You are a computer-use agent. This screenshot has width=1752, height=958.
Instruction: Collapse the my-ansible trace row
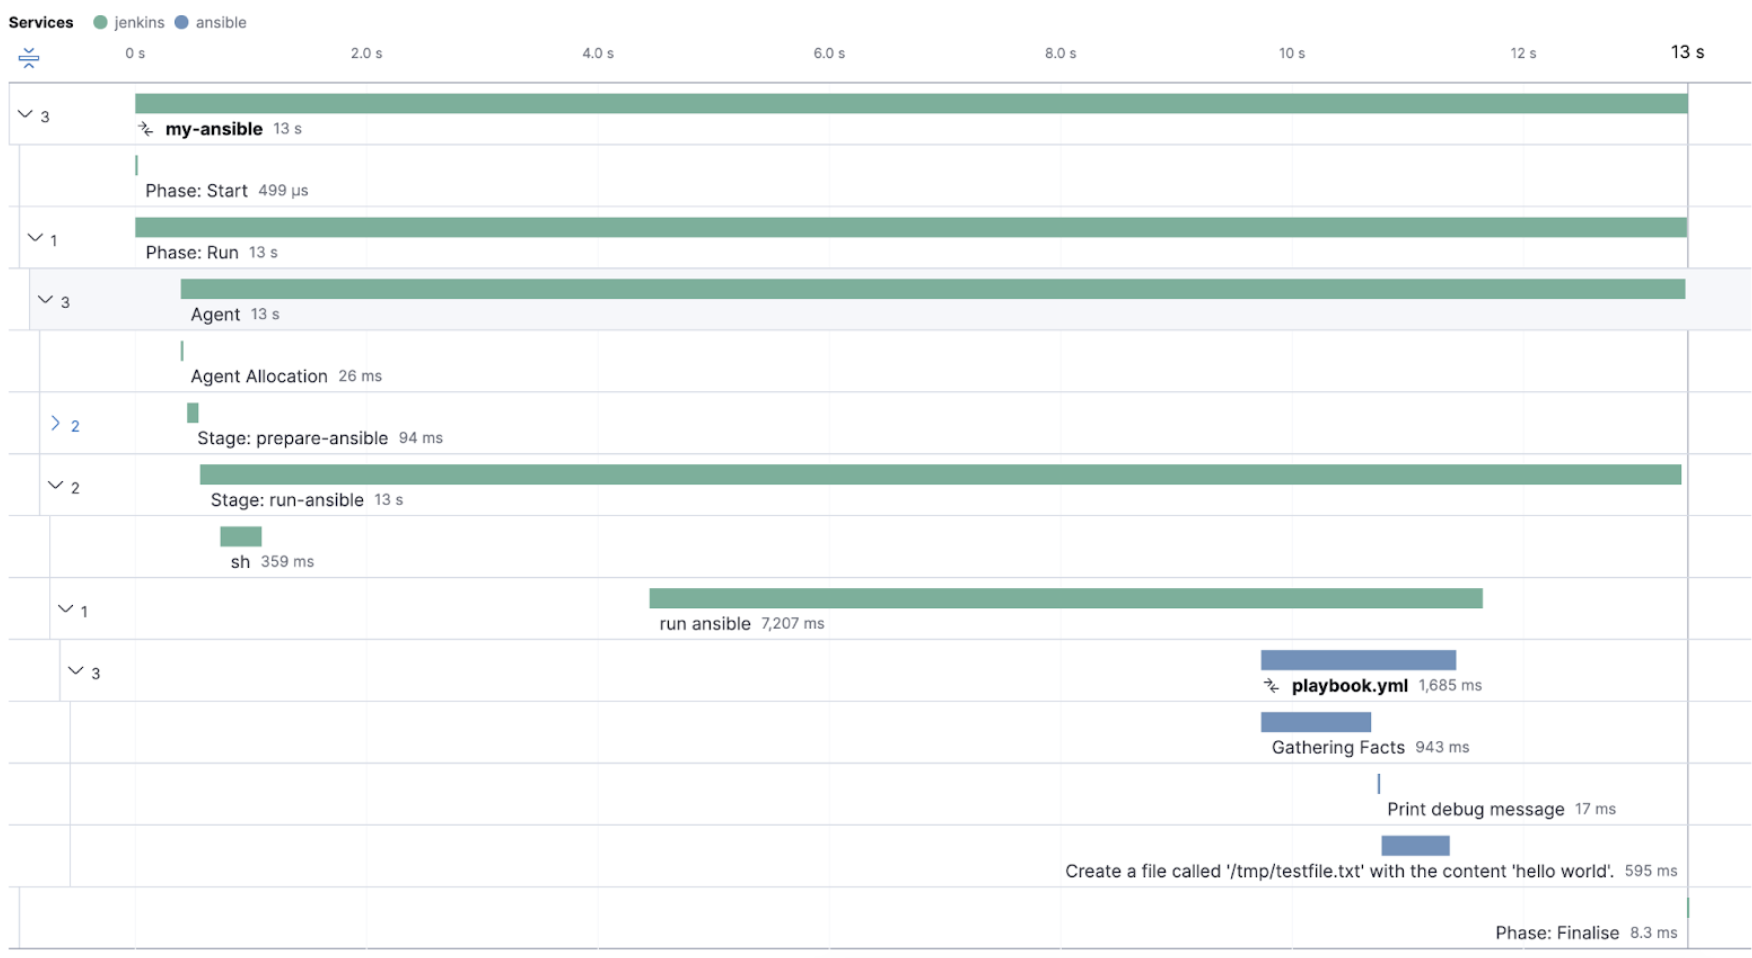click(26, 113)
